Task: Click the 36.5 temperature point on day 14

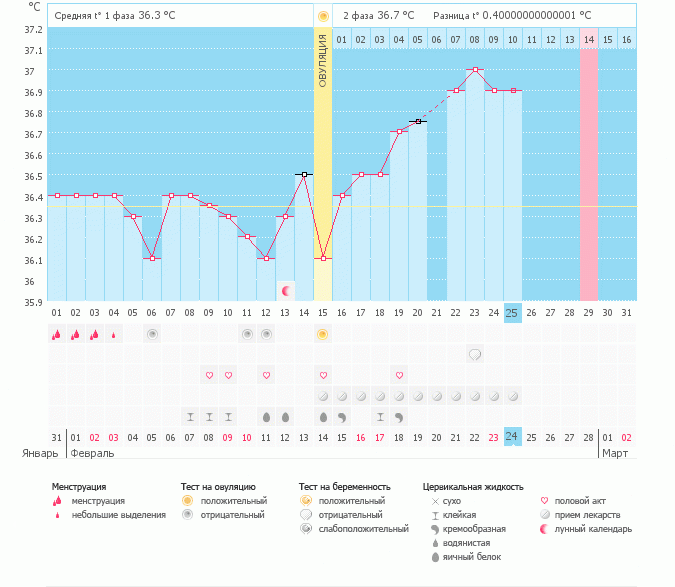Action: click(x=304, y=174)
